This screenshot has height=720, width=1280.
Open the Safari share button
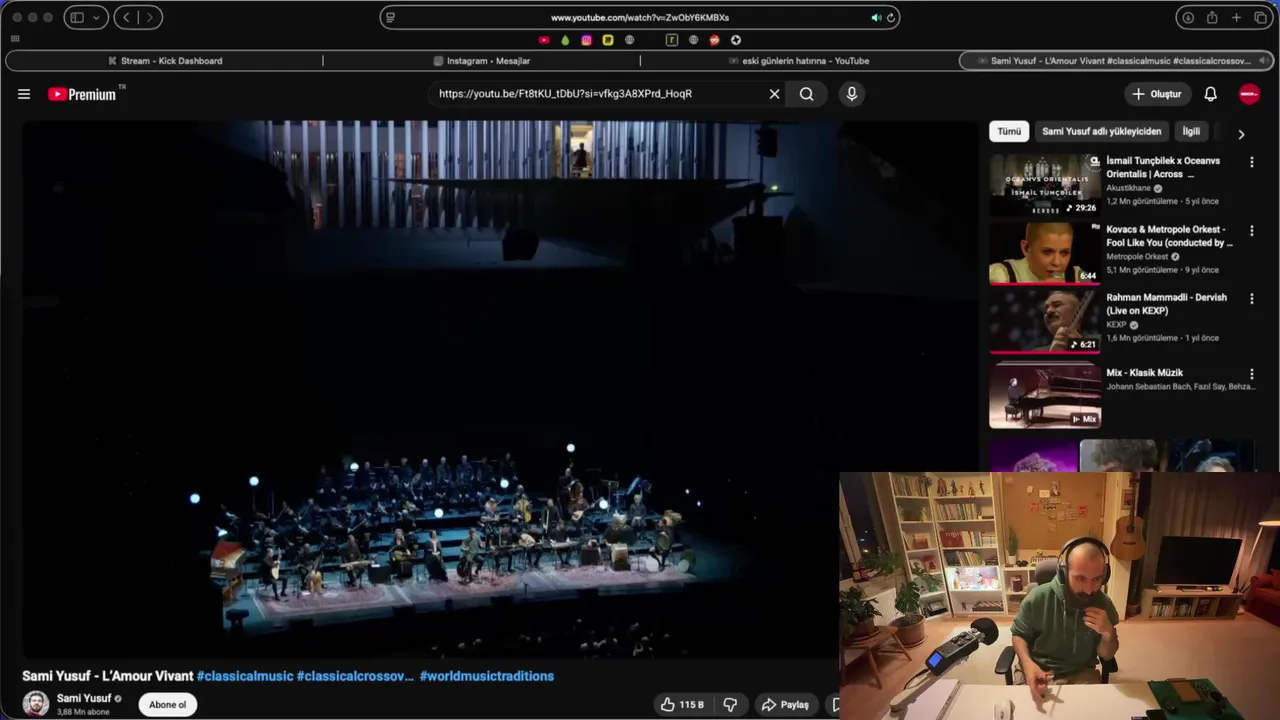pos(1212,17)
